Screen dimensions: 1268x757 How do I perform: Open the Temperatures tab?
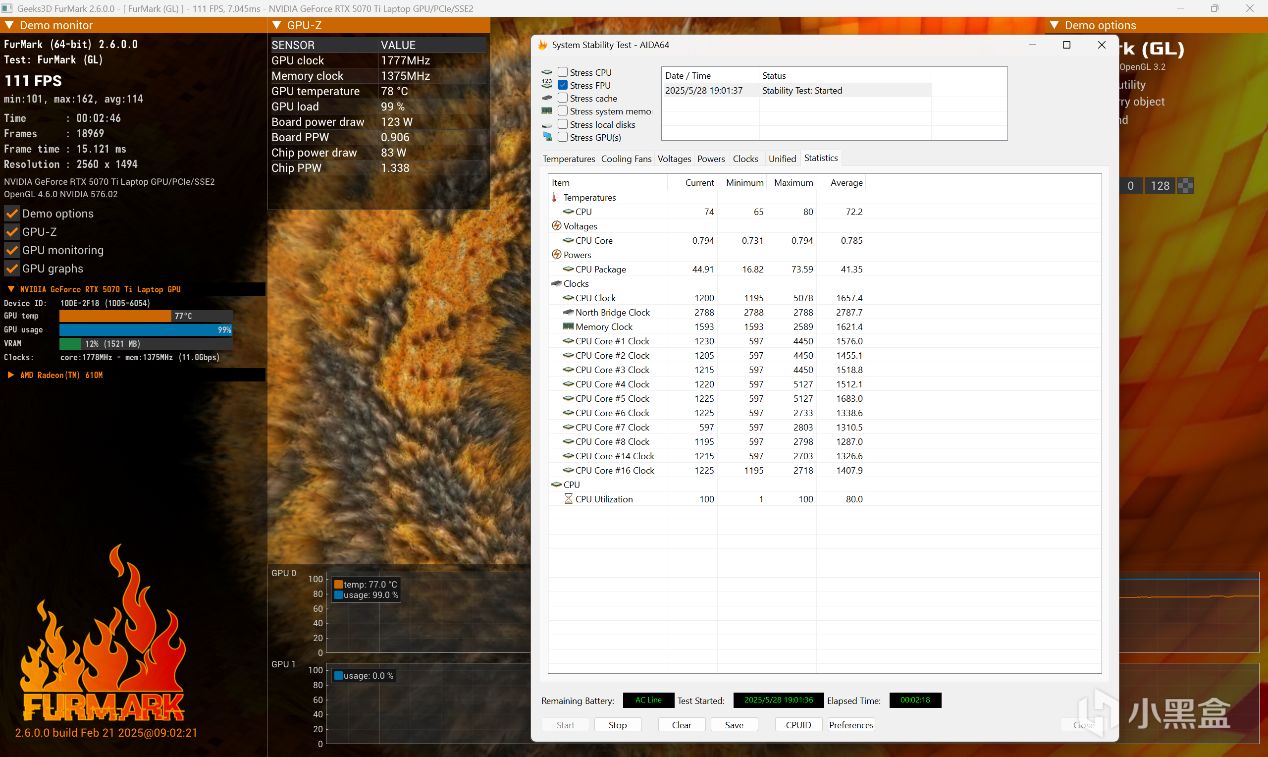click(x=569, y=159)
